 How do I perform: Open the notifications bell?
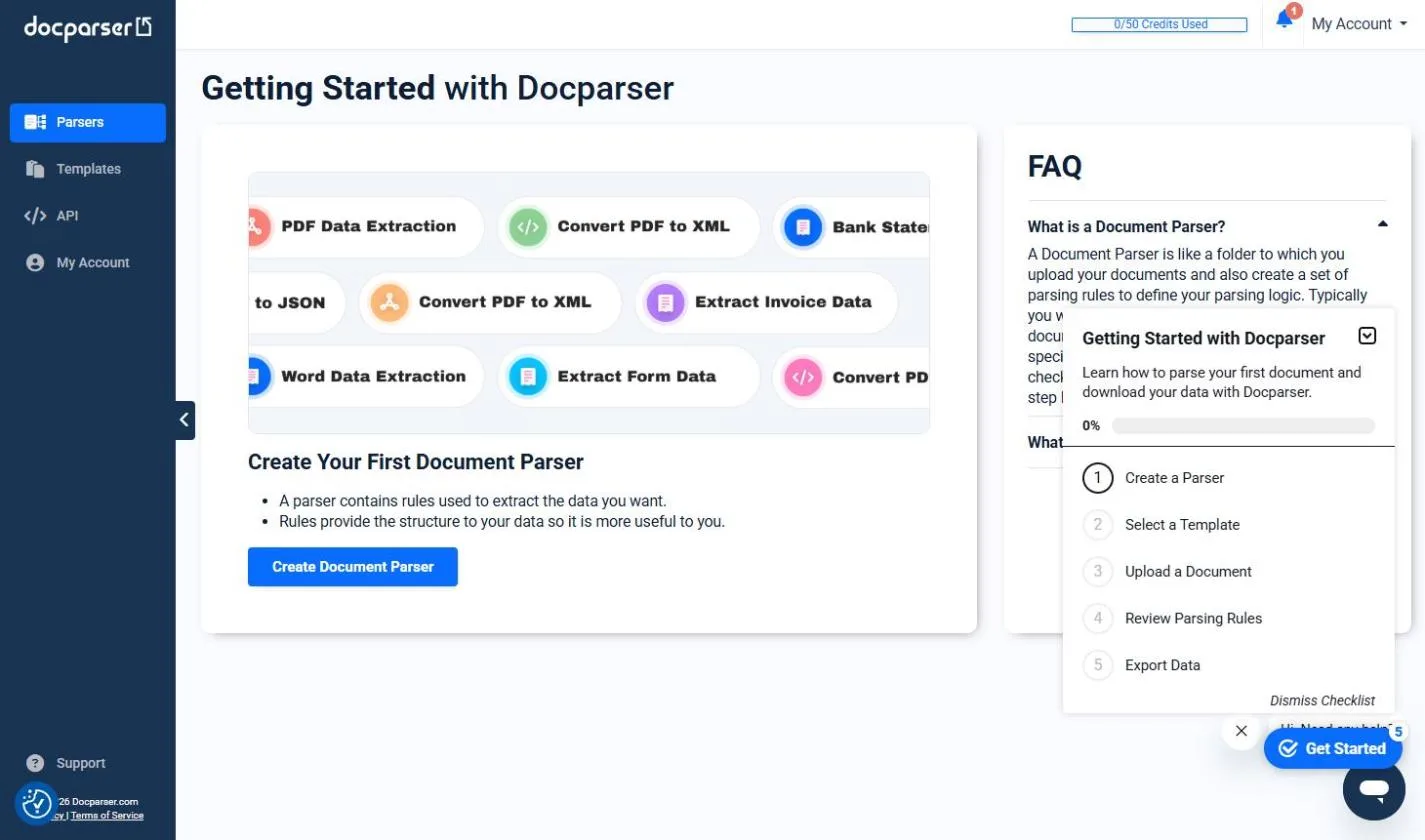[x=1285, y=19]
